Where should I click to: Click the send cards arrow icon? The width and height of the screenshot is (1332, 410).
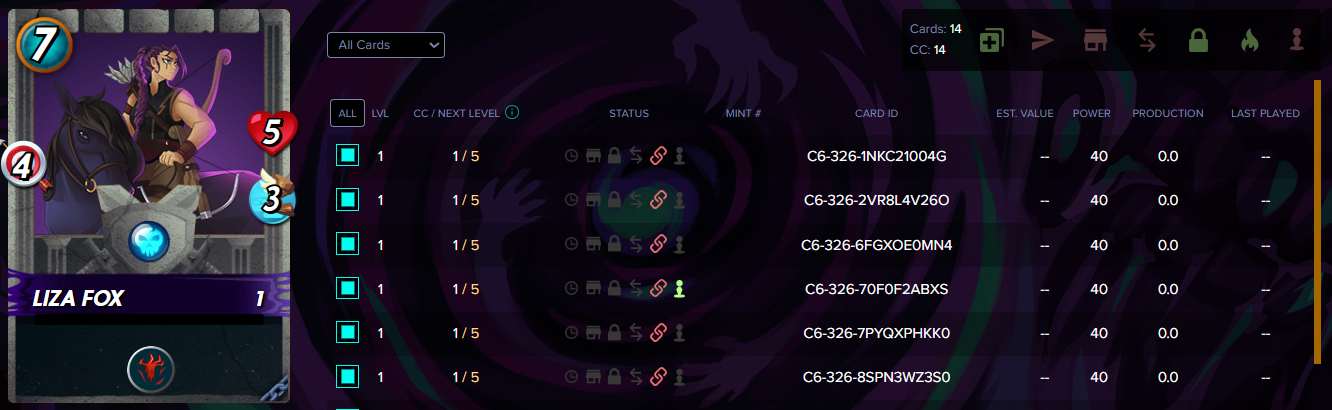[x=1043, y=40]
